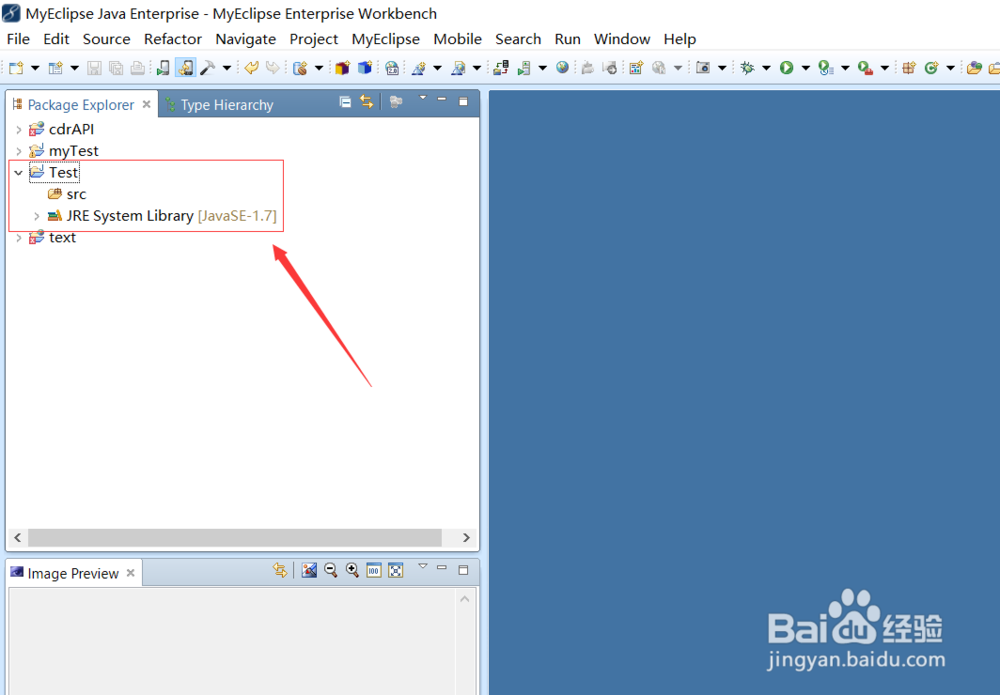Open the Refactor menu
1000x695 pixels.
pos(173,39)
